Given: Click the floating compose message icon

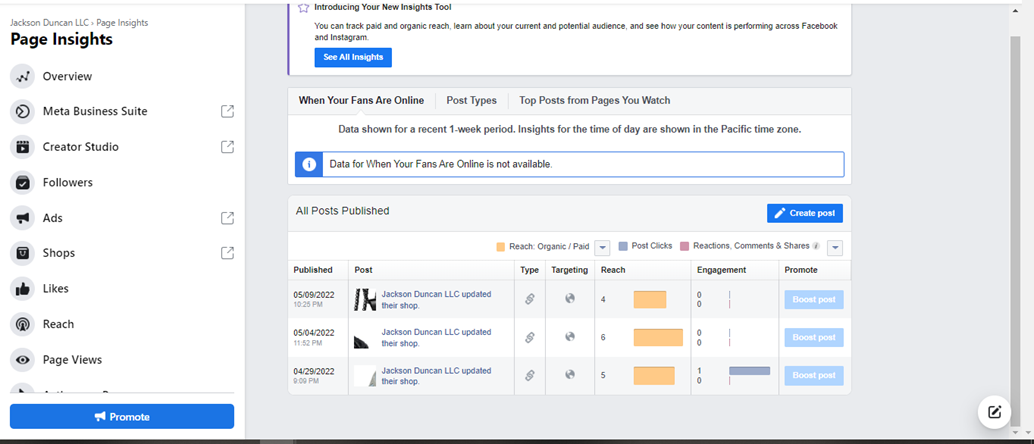Looking at the screenshot, I should [x=994, y=411].
